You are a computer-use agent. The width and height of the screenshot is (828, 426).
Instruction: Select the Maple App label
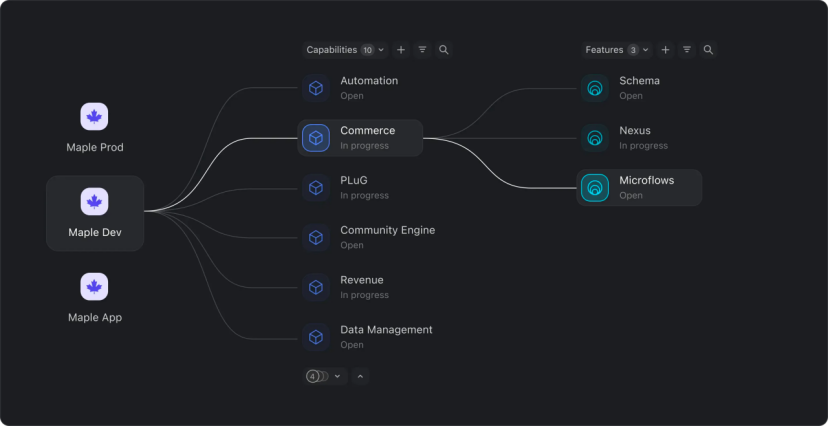(x=95, y=318)
